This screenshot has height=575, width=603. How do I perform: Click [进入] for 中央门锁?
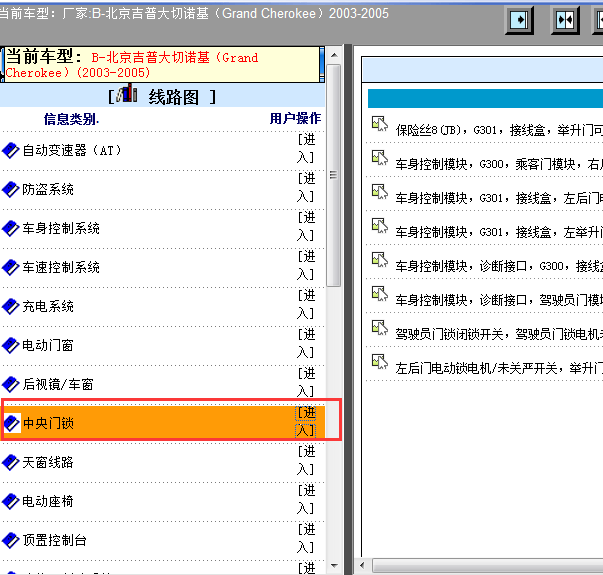coord(306,422)
